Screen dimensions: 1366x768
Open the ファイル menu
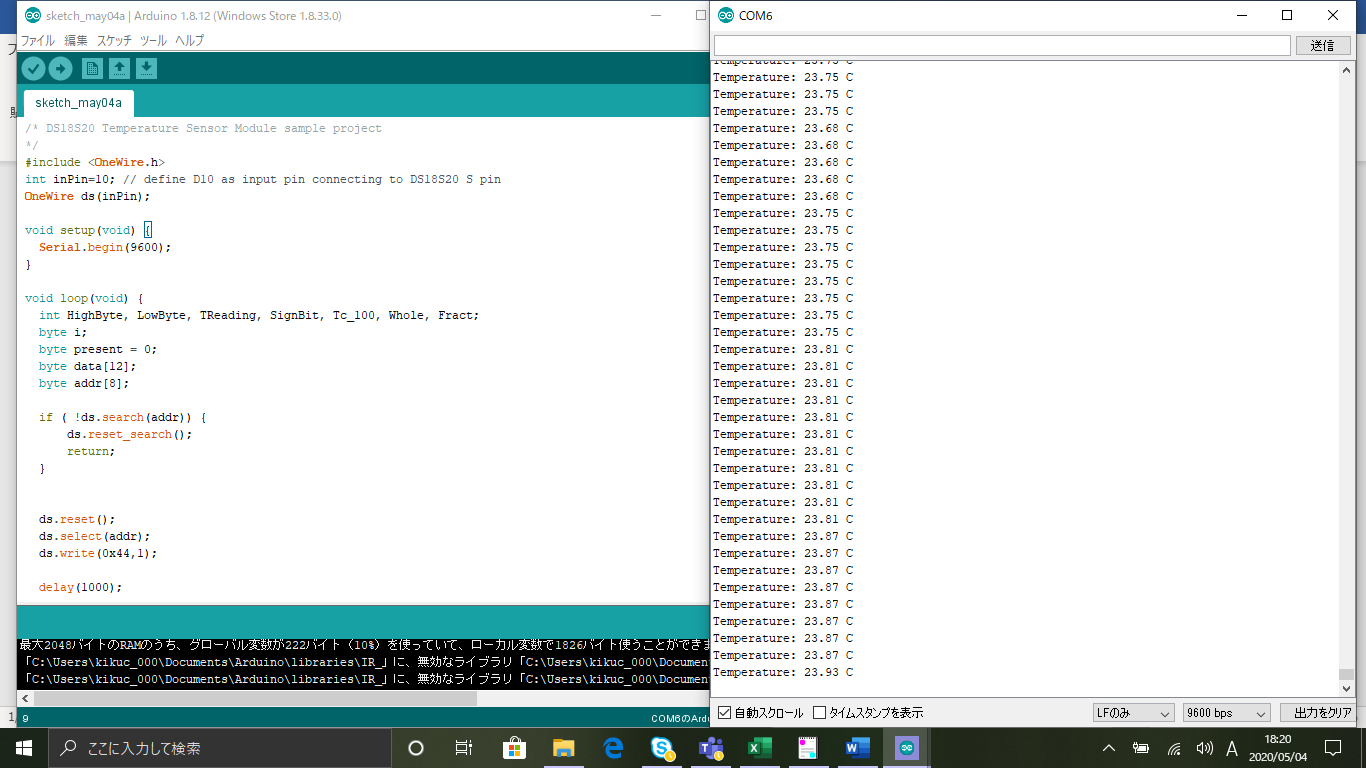(x=38, y=41)
